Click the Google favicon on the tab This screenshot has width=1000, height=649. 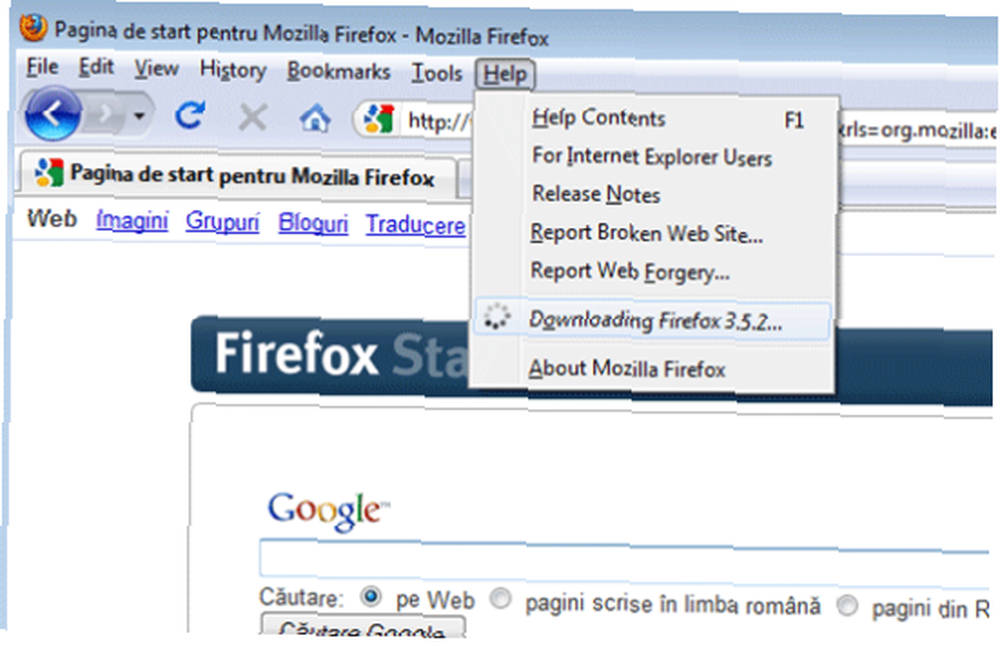click(x=49, y=172)
